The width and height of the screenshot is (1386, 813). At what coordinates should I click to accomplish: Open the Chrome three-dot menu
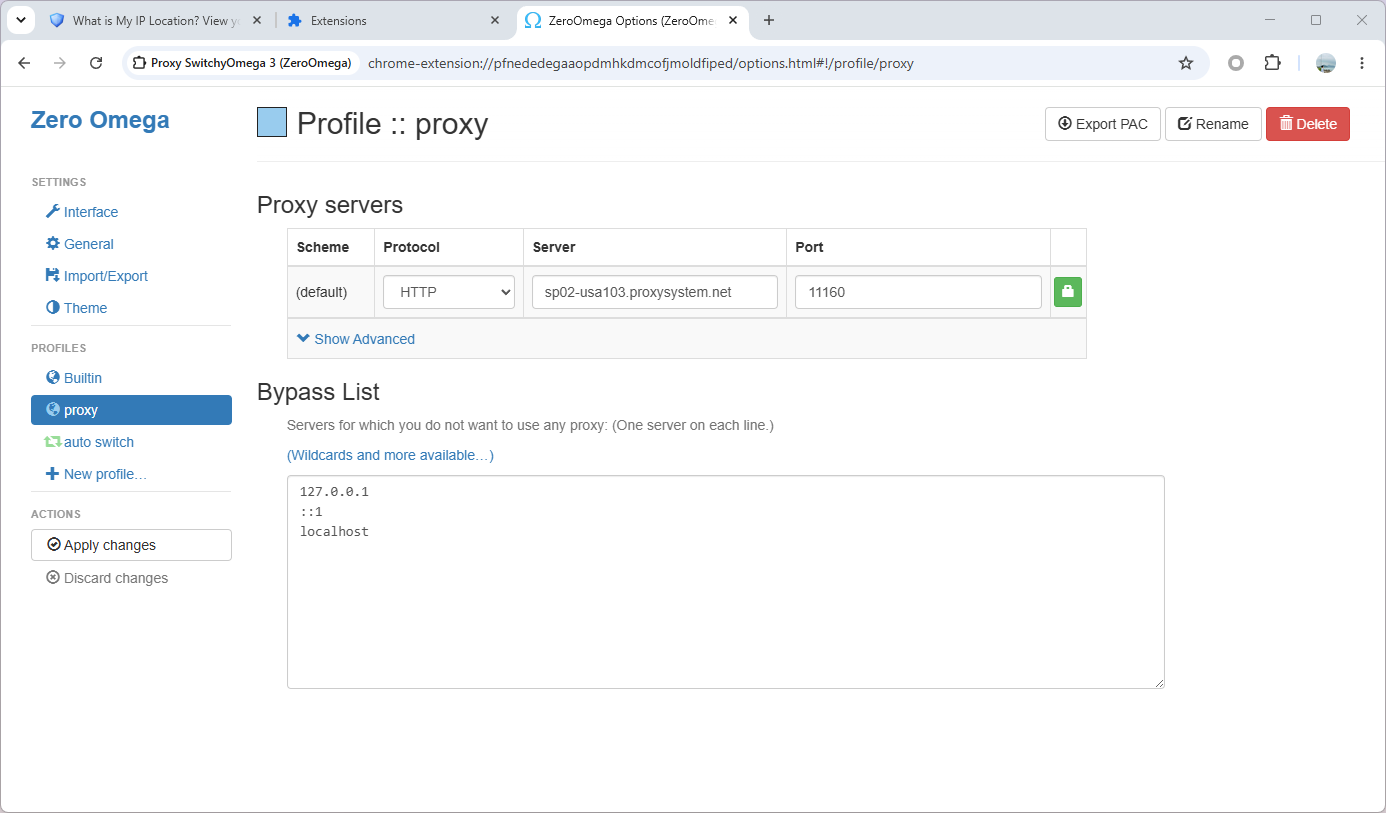click(x=1362, y=63)
